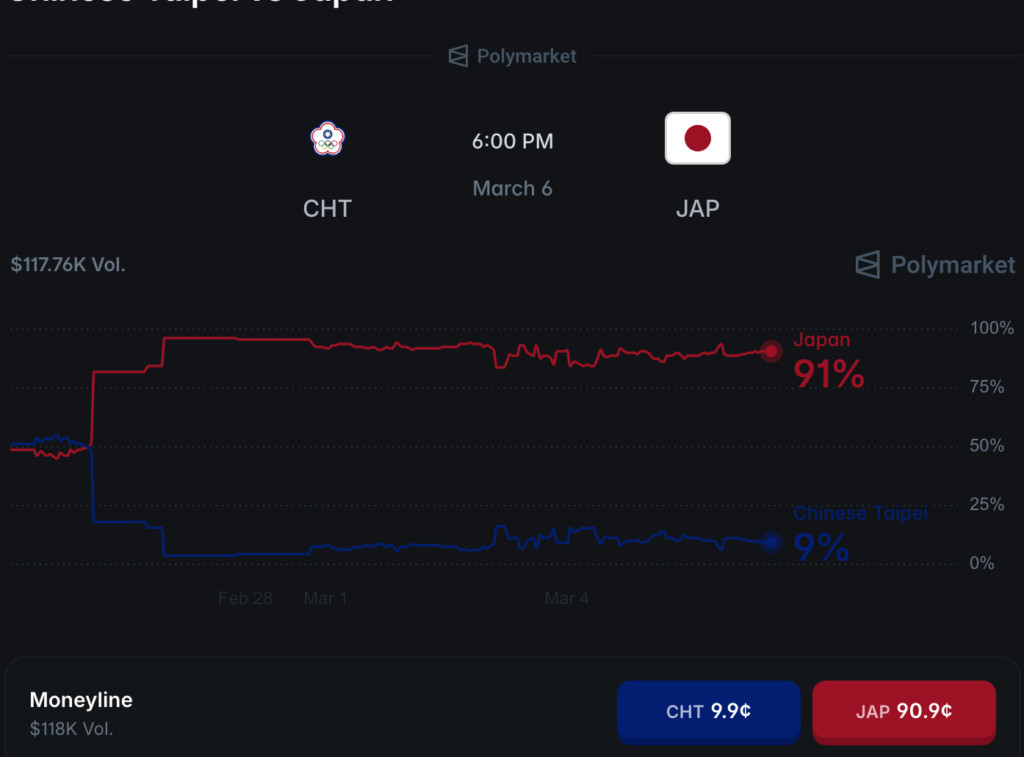Click the JAP team abbreviation label
Viewport: 1024px width, 757px height.
[697, 209]
